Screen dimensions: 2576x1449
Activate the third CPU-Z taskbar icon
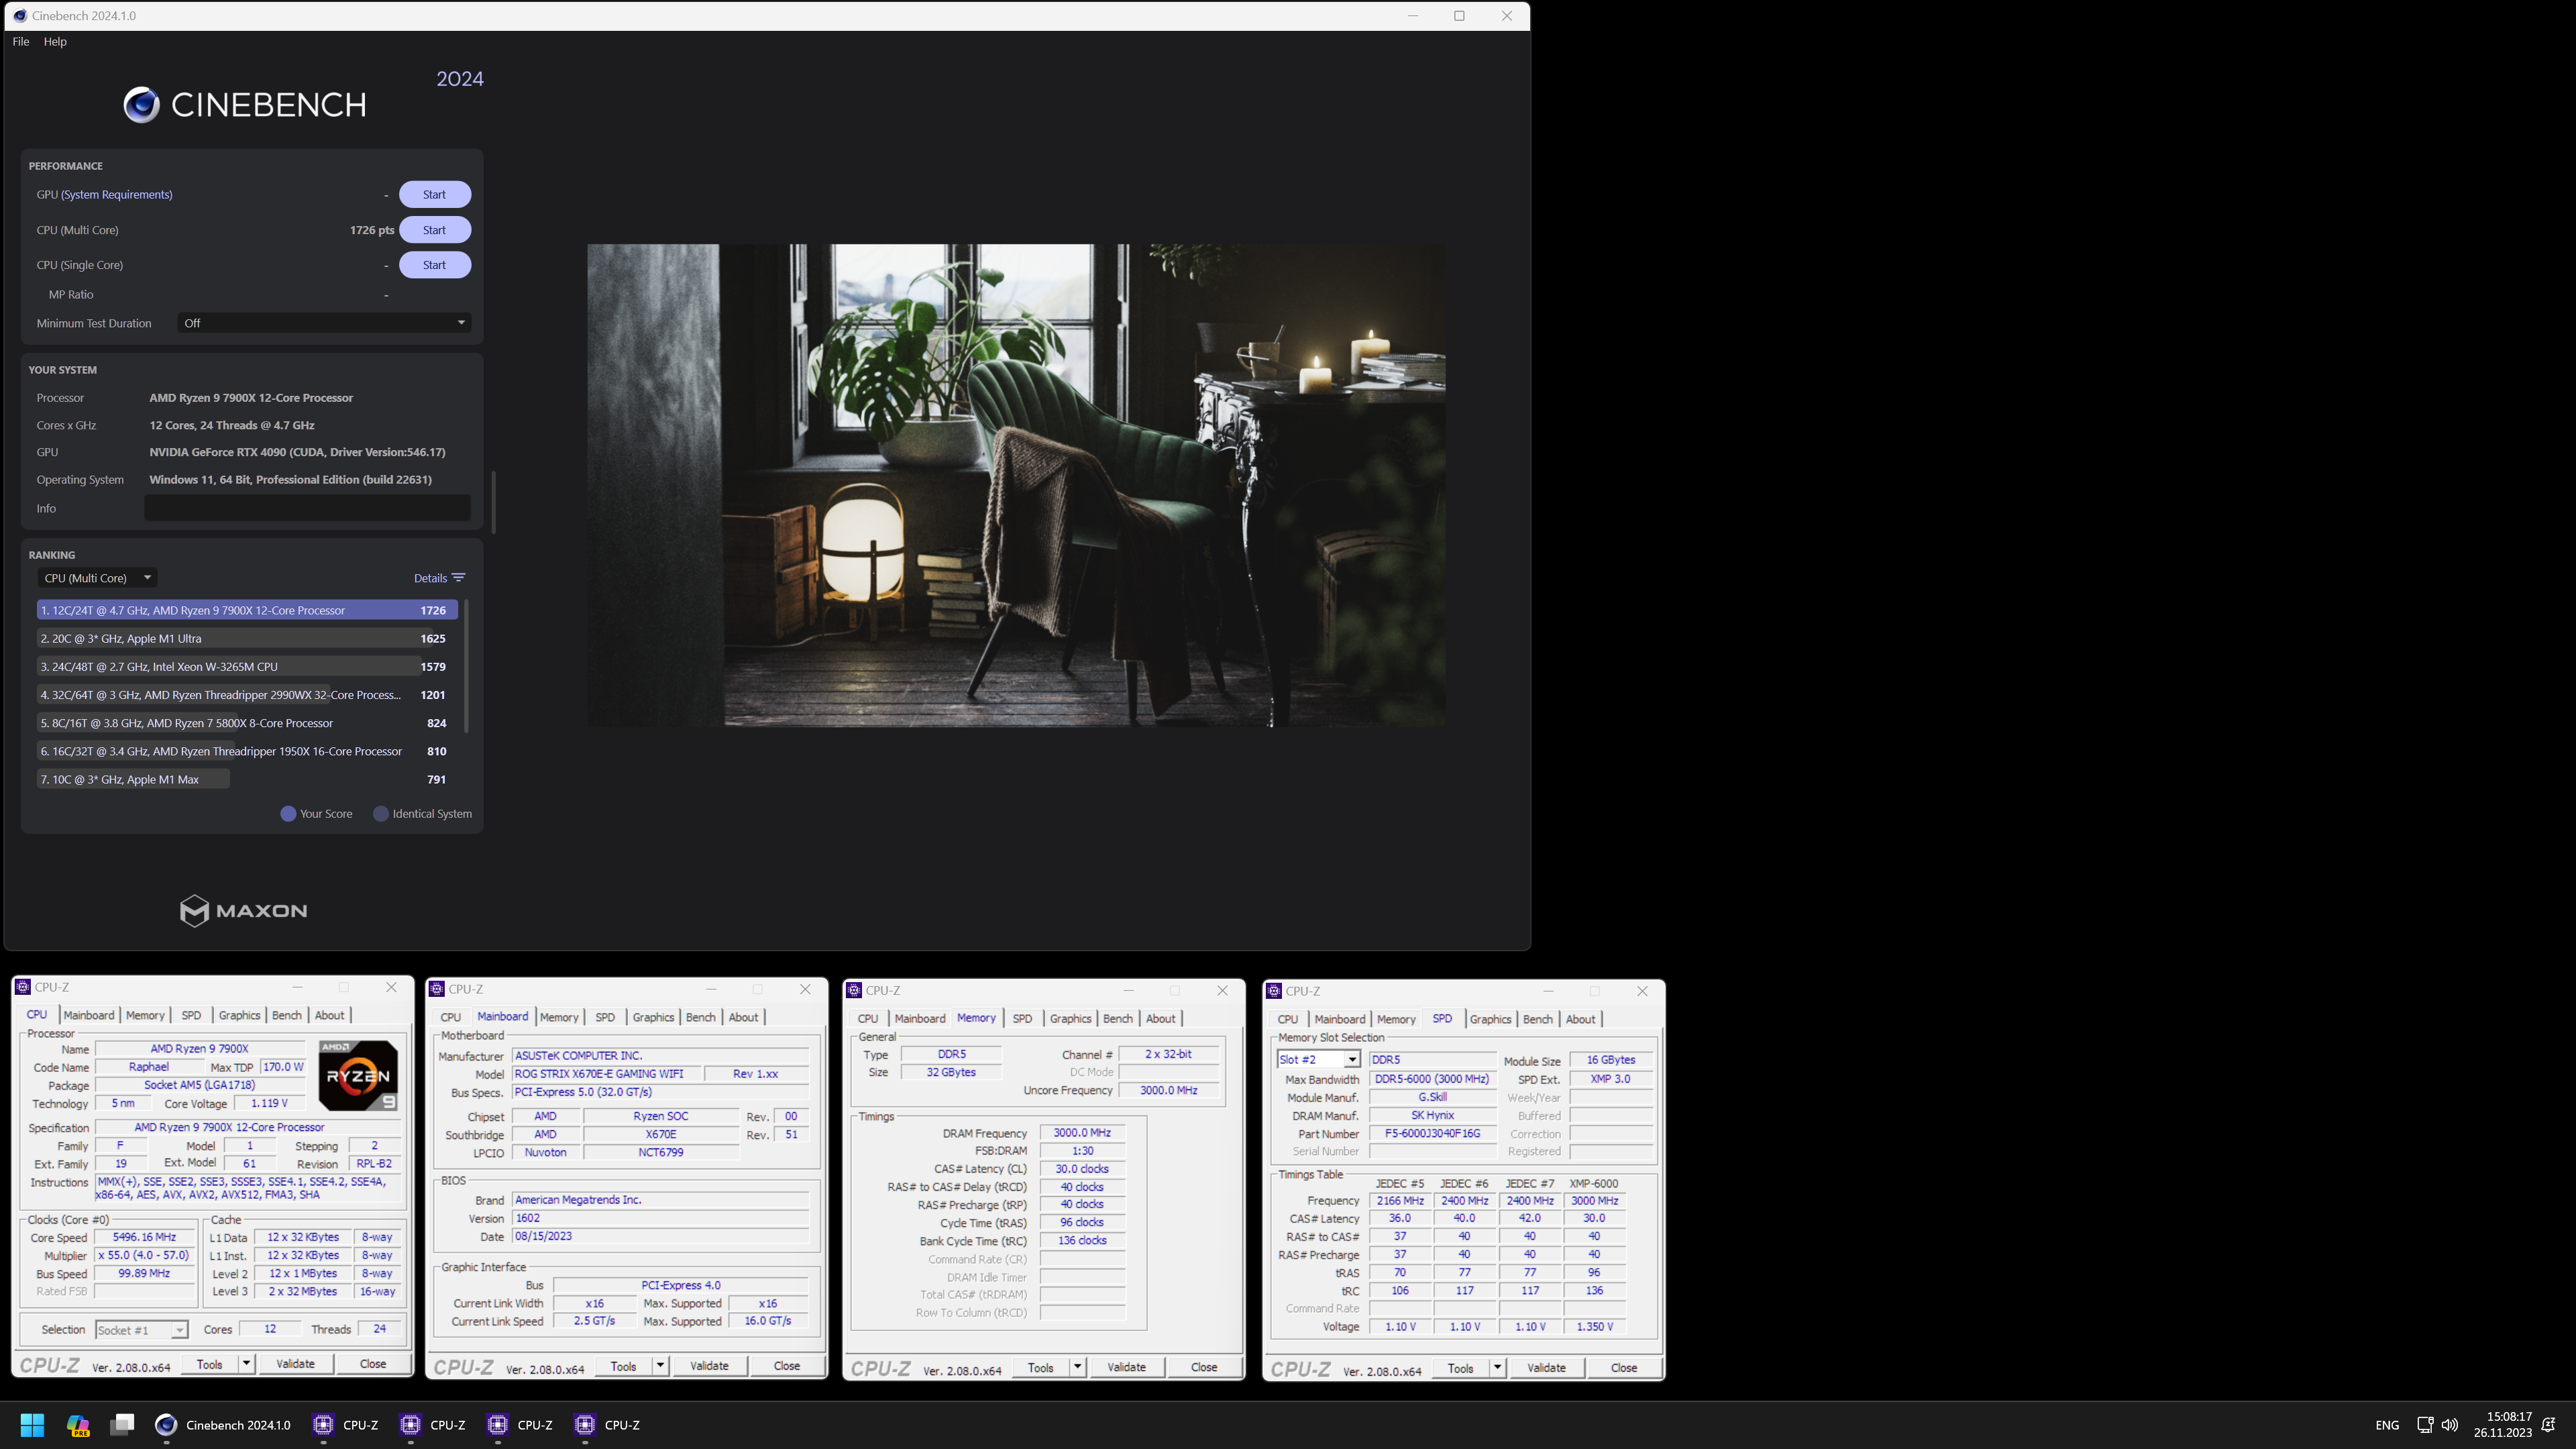pos(521,1425)
